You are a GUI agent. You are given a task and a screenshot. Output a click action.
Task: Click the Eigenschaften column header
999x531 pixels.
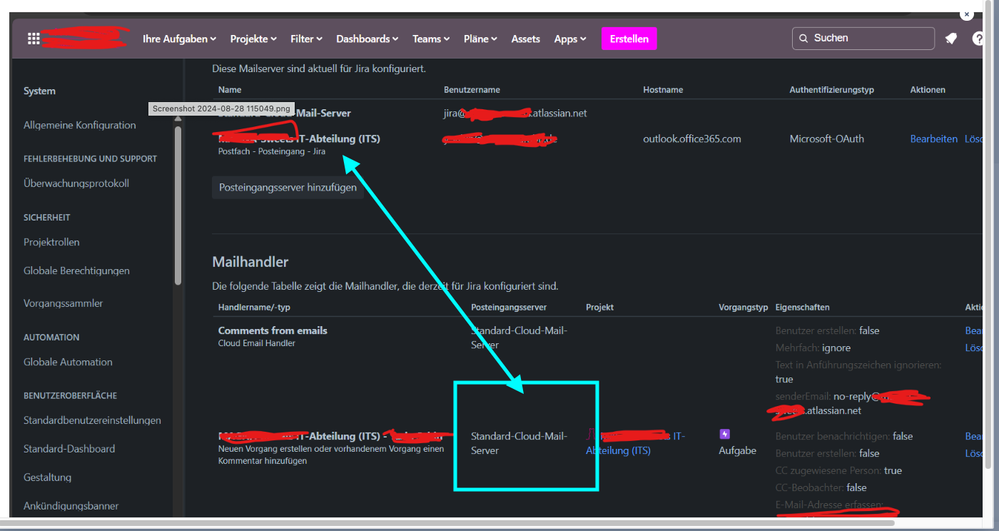[802, 307]
